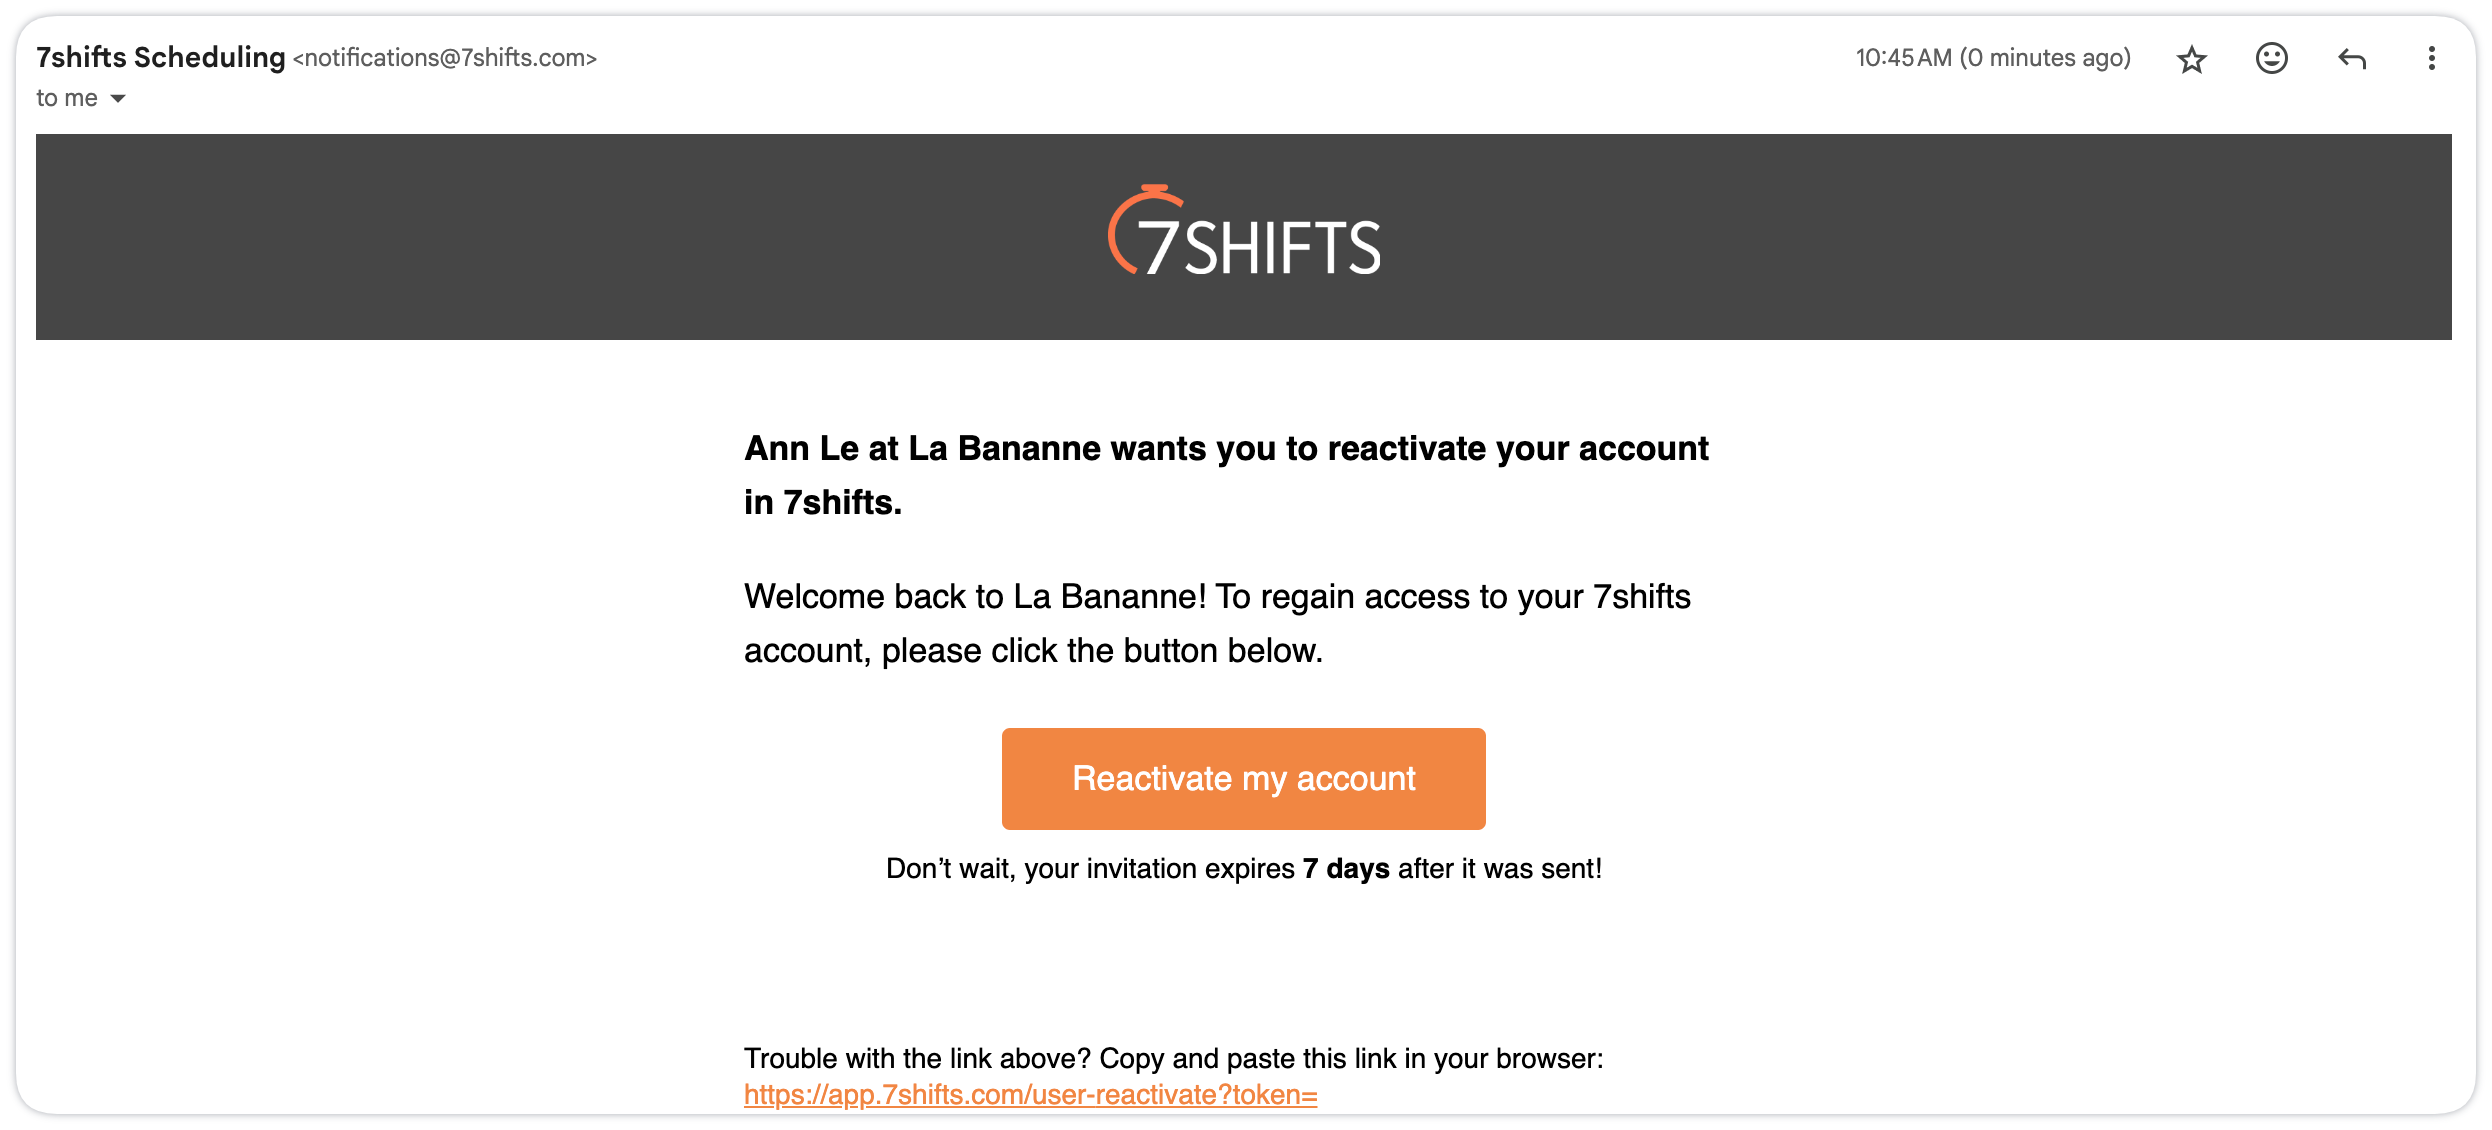
Task: Star this 7shifts email
Action: (2191, 59)
